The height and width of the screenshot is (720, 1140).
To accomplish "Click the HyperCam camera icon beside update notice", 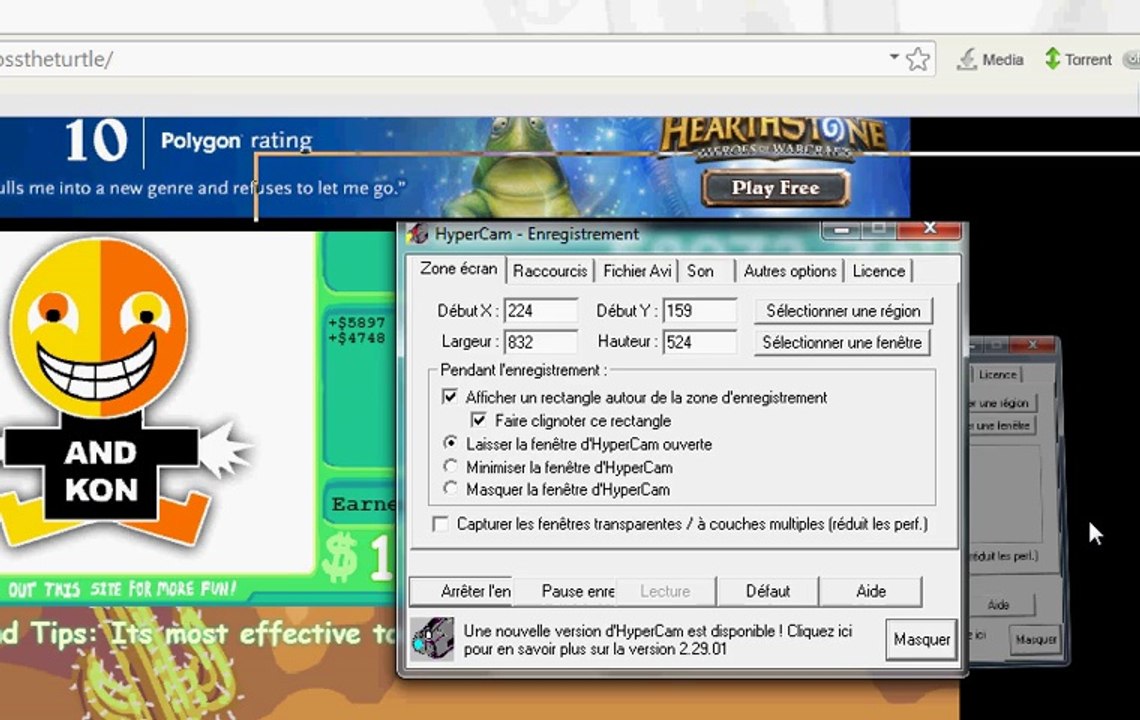I will [x=432, y=639].
